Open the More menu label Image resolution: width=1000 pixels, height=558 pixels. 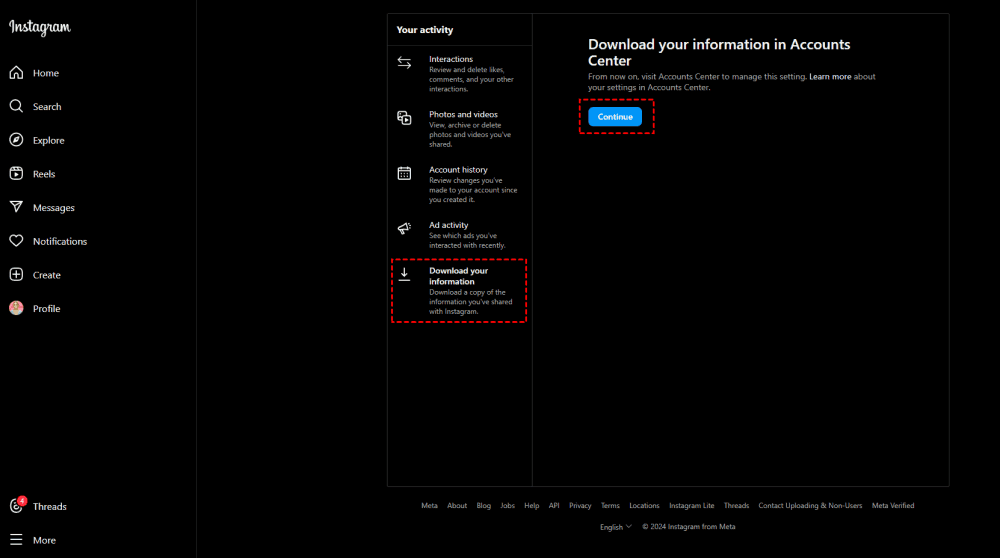point(44,540)
